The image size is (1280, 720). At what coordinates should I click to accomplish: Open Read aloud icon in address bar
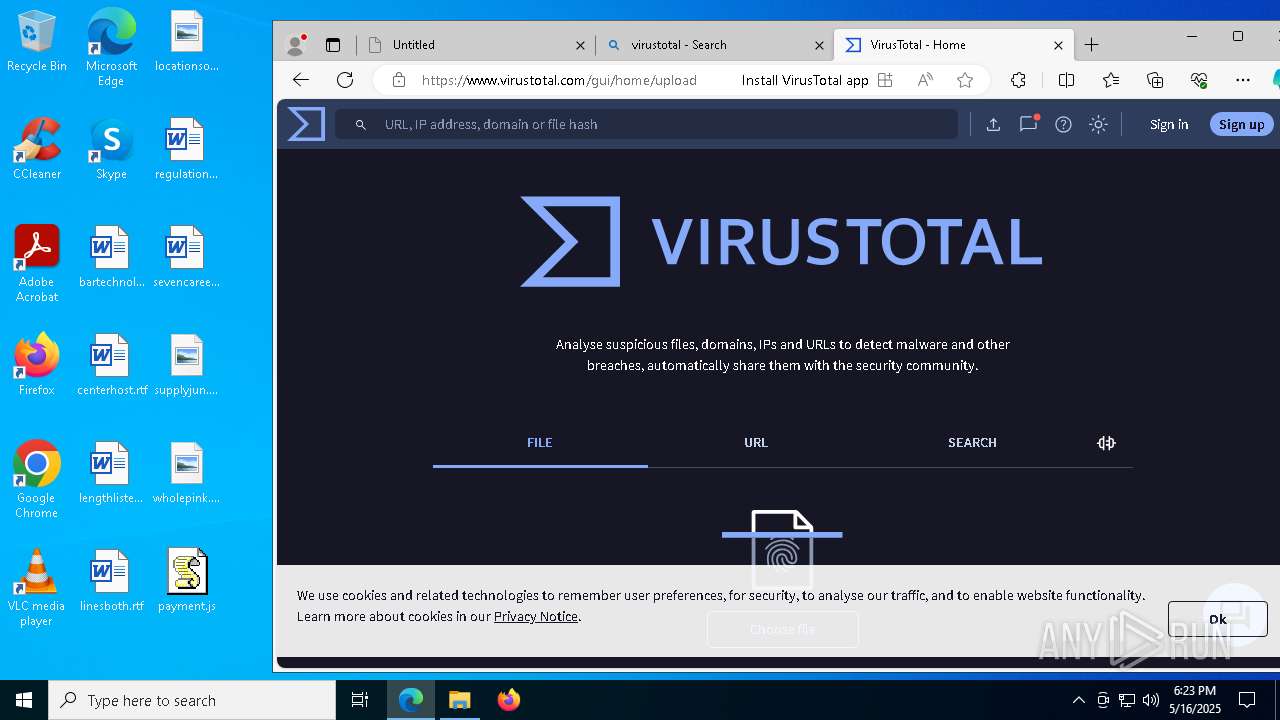(925, 80)
